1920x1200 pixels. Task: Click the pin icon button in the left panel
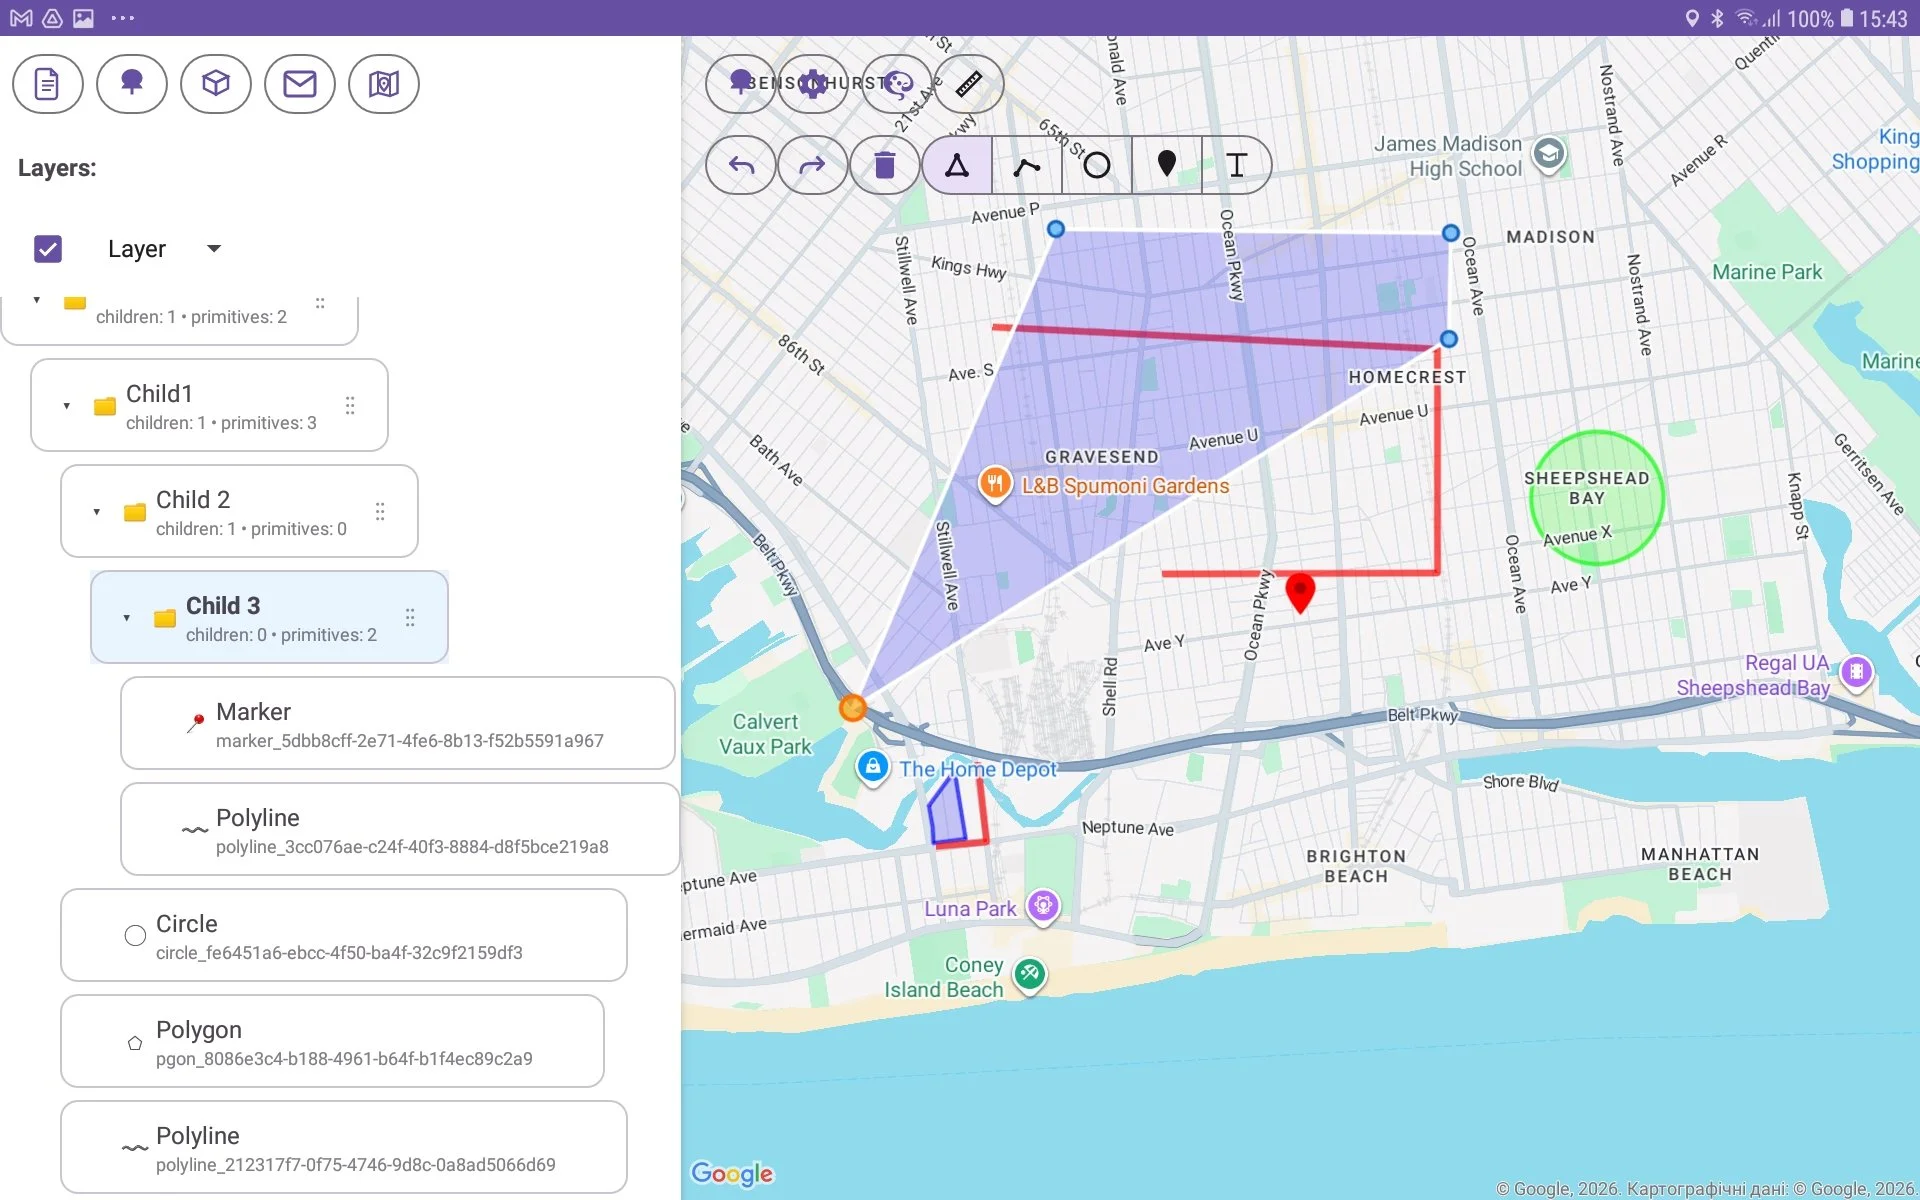[x=132, y=84]
